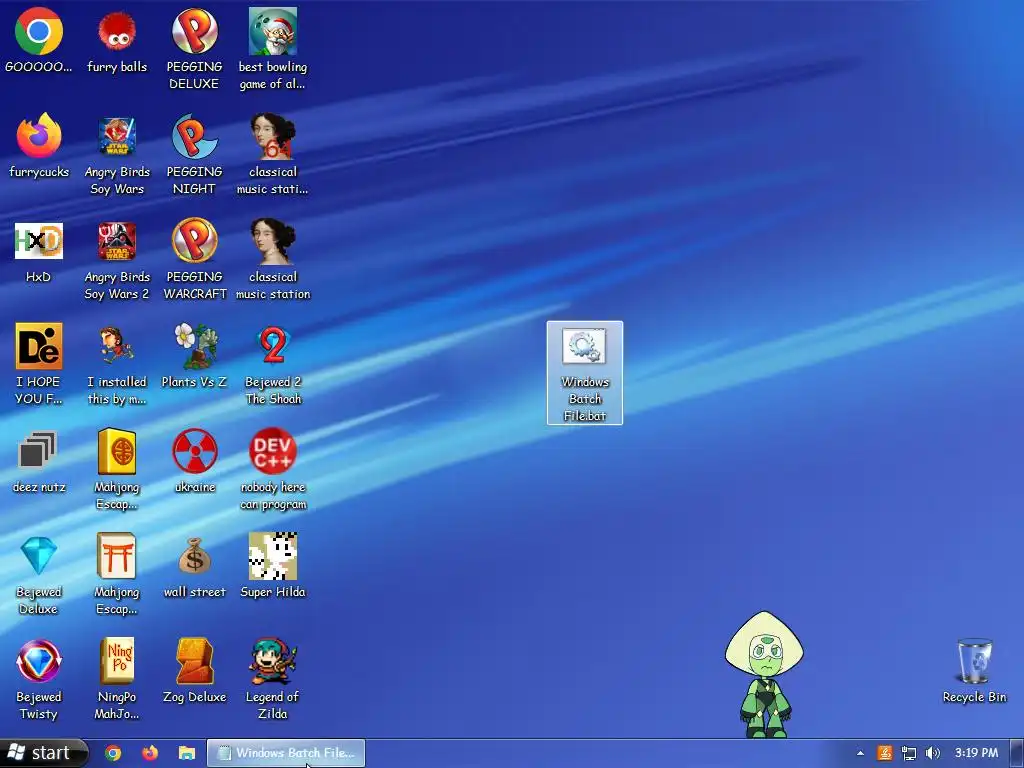Click the 'classical music station' full-name icon

tap(273, 259)
